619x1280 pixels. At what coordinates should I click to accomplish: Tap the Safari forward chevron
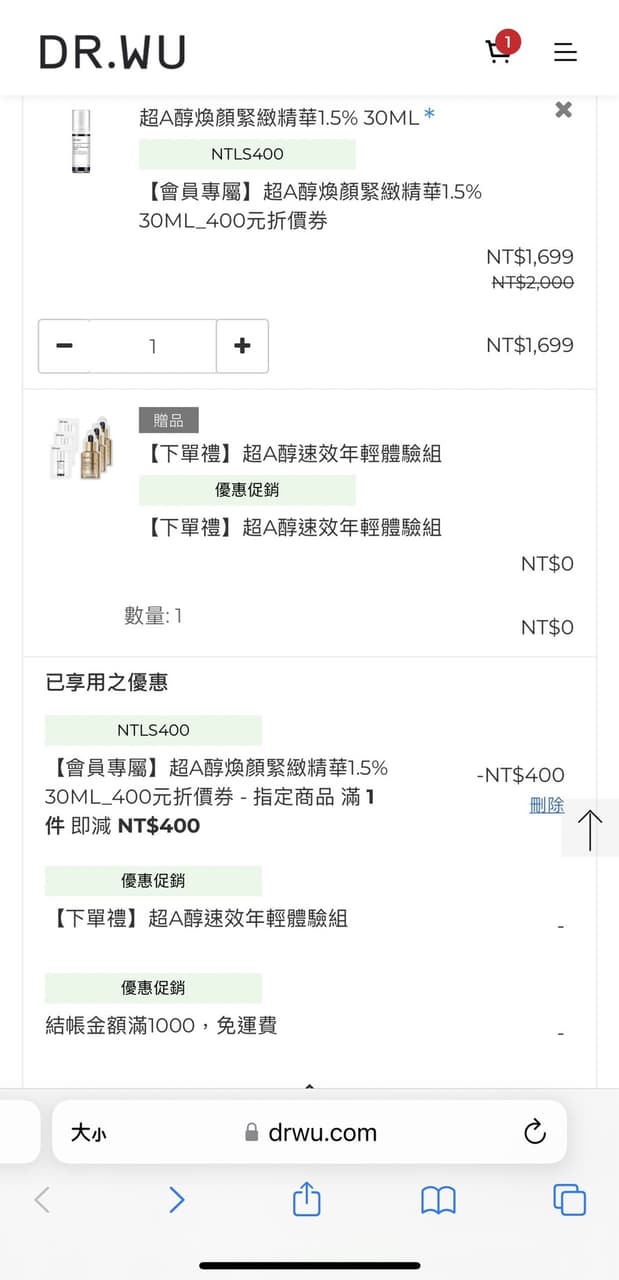(177, 1199)
